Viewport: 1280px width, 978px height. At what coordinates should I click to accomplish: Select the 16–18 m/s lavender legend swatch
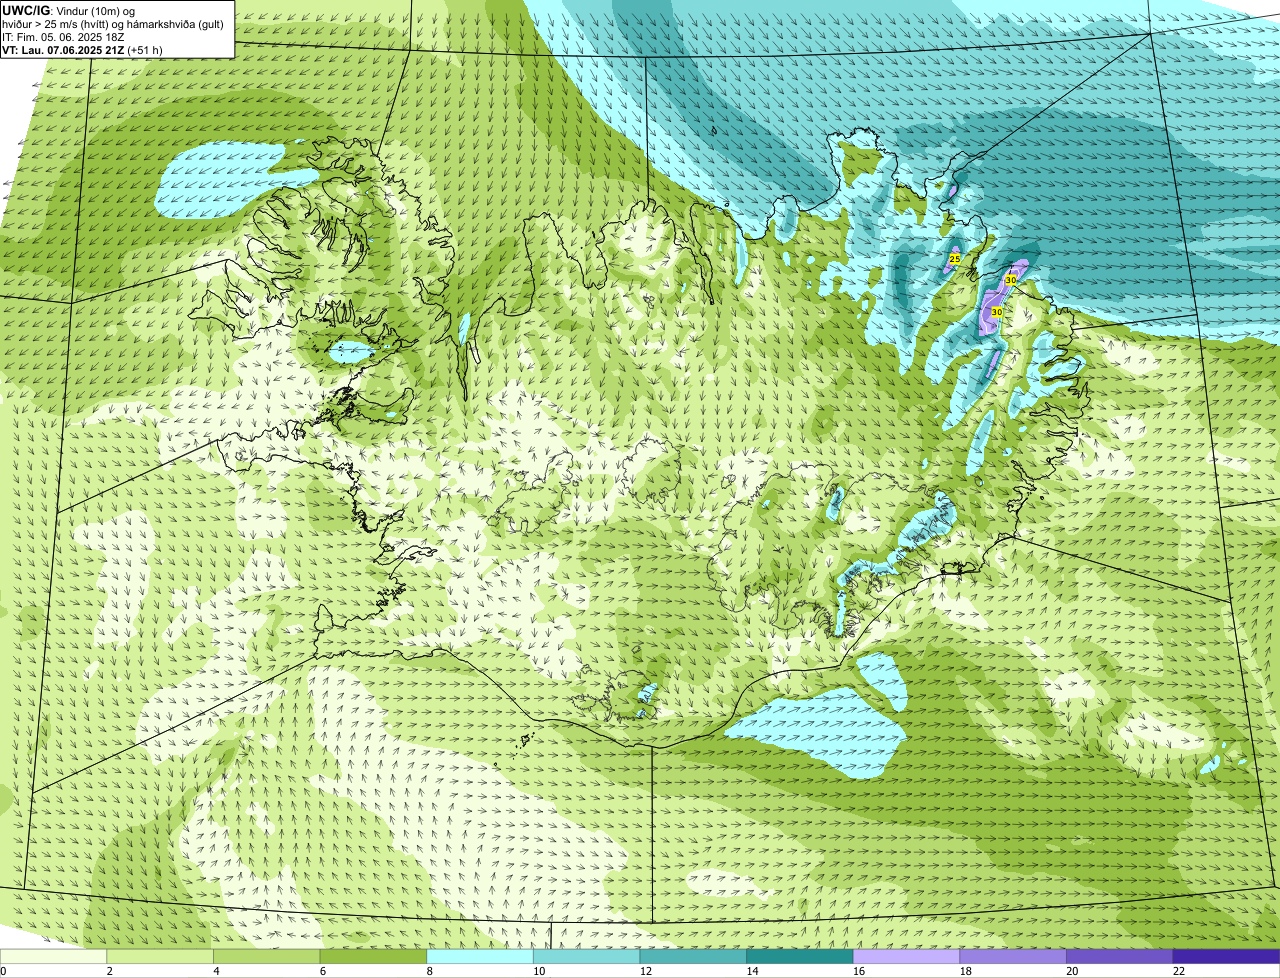(906, 956)
